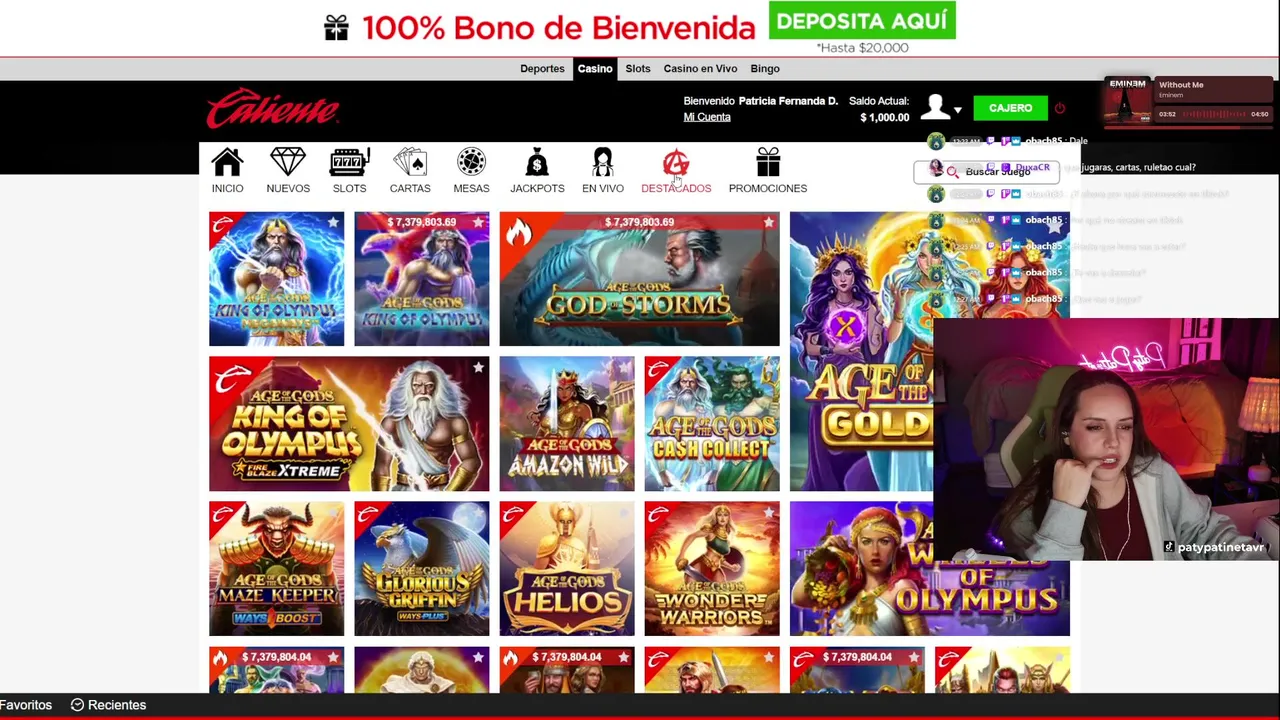
Task: Open the Mi Cuenta link
Action: (707, 117)
